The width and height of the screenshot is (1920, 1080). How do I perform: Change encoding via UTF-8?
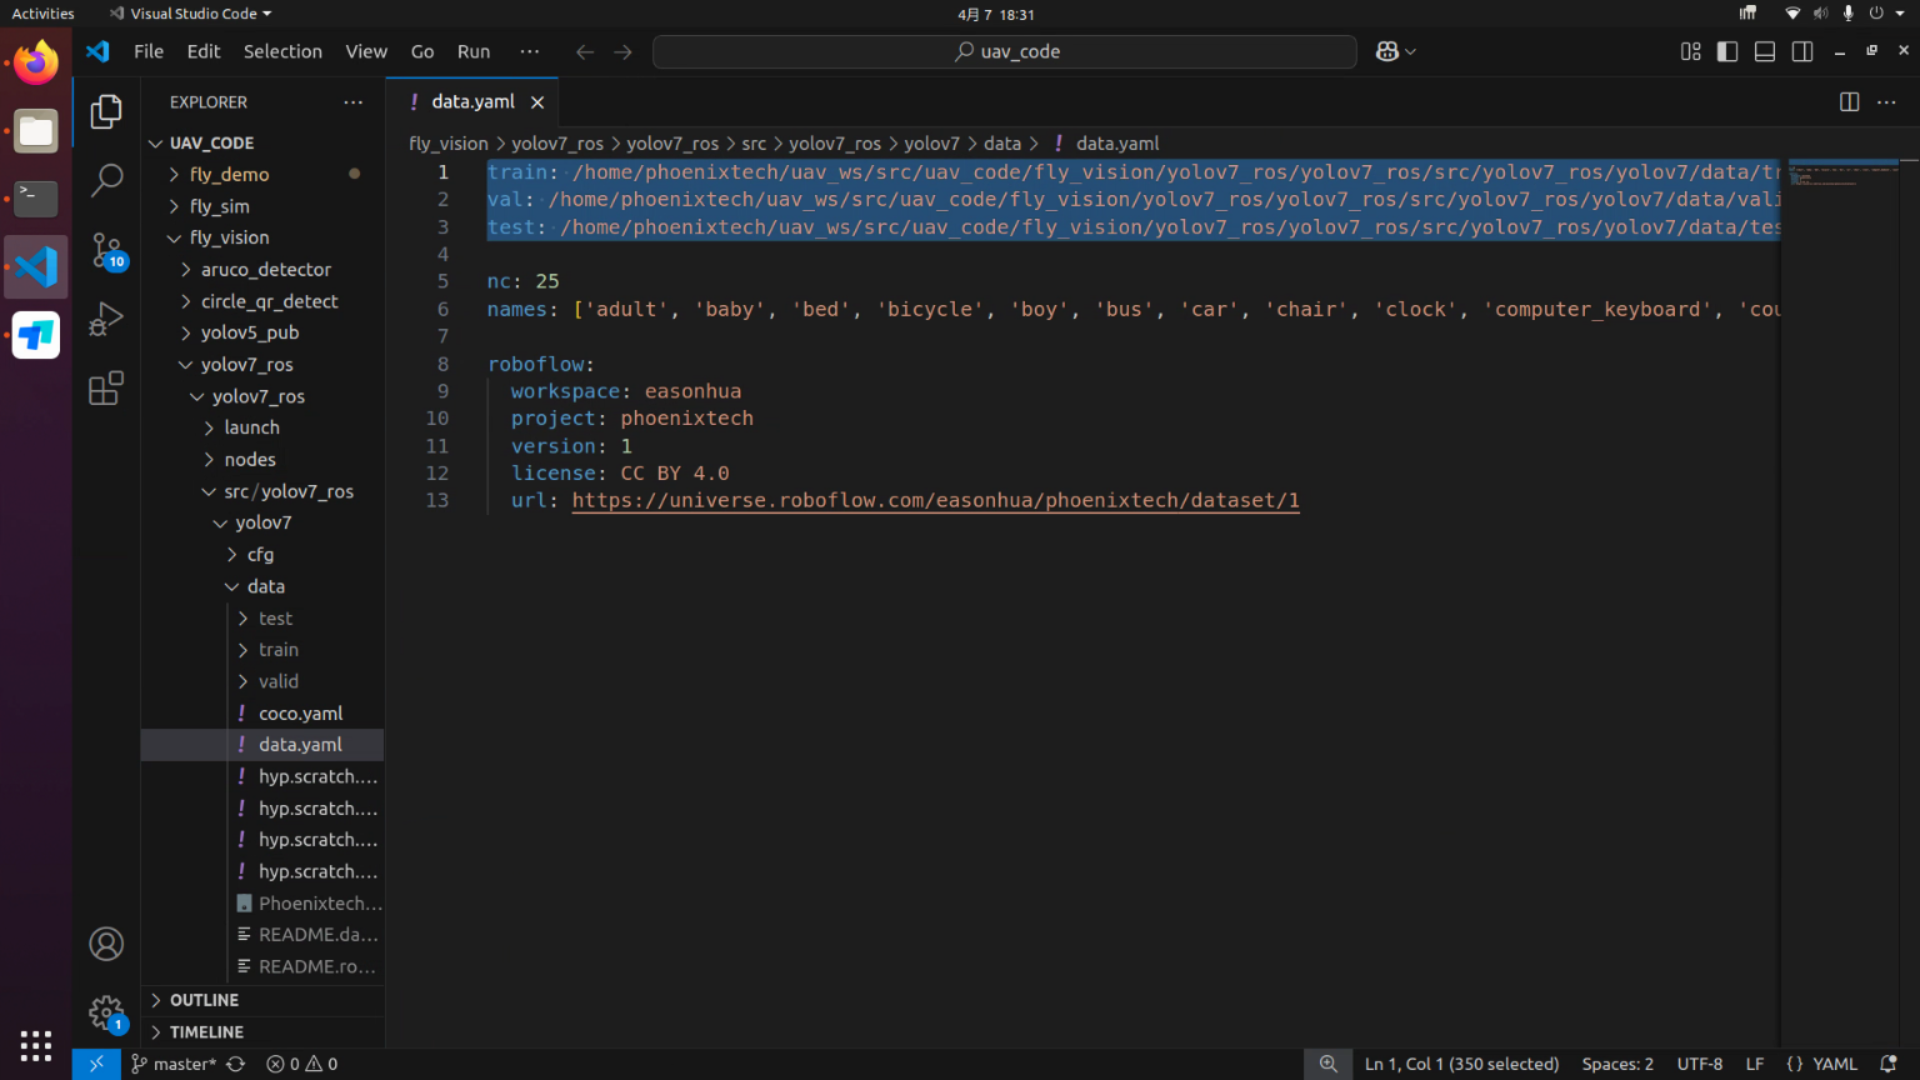click(1699, 1064)
